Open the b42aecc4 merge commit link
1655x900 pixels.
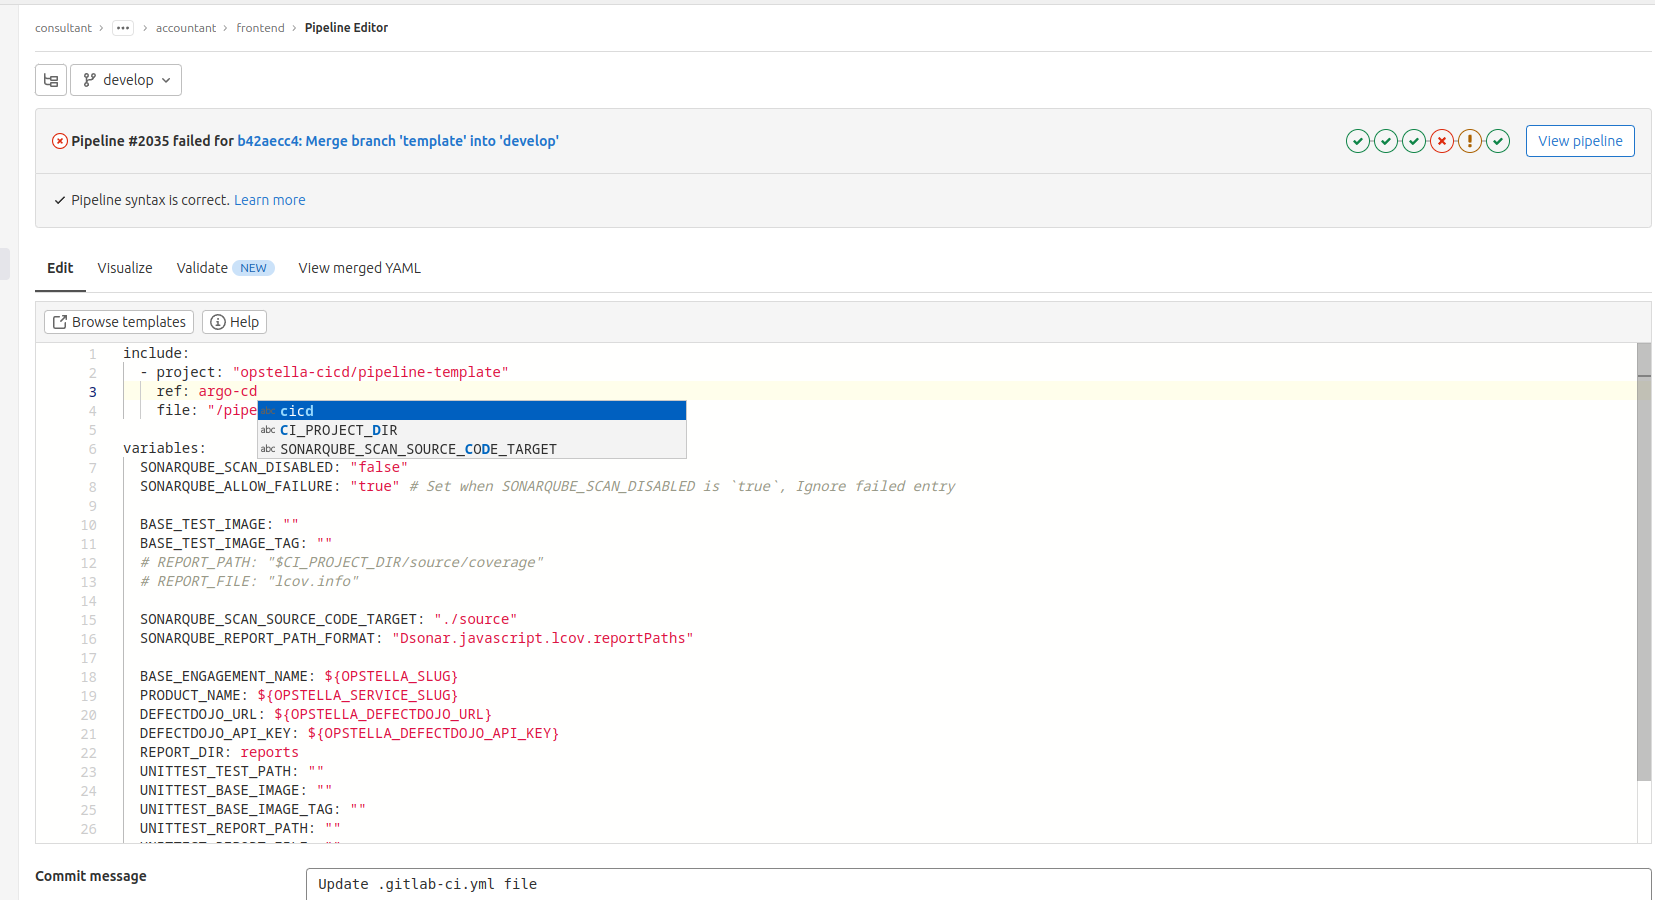(x=397, y=141)
